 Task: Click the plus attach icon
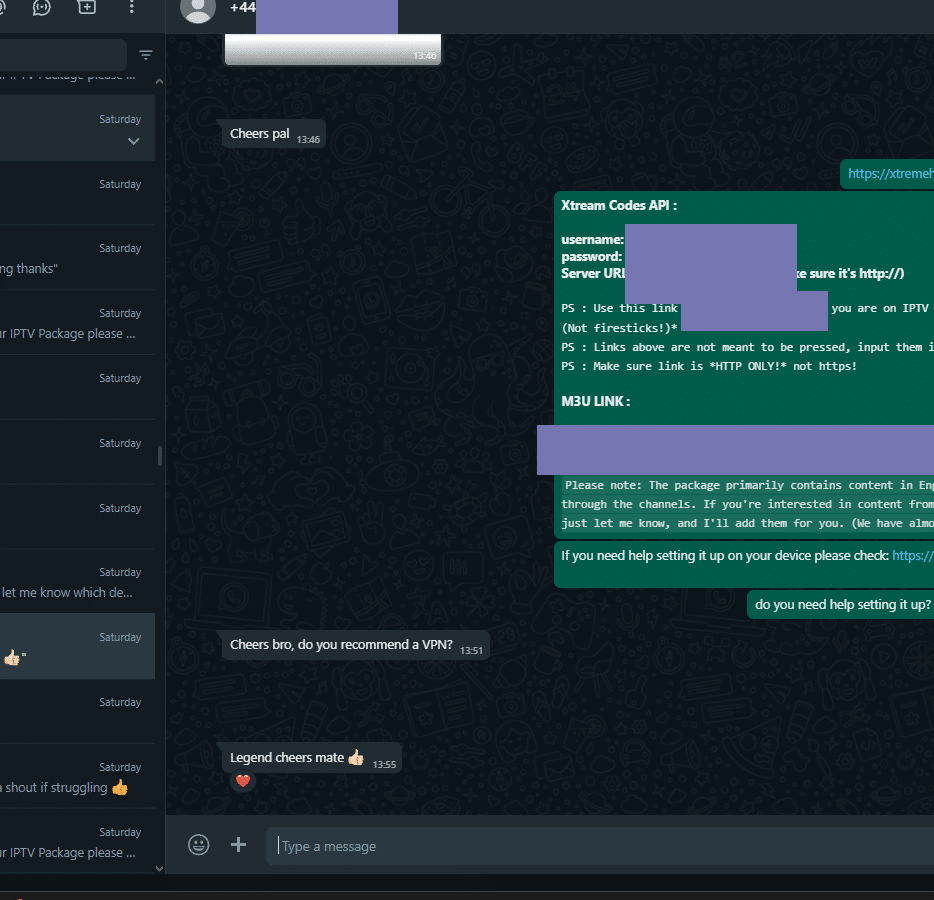point(238,845)
